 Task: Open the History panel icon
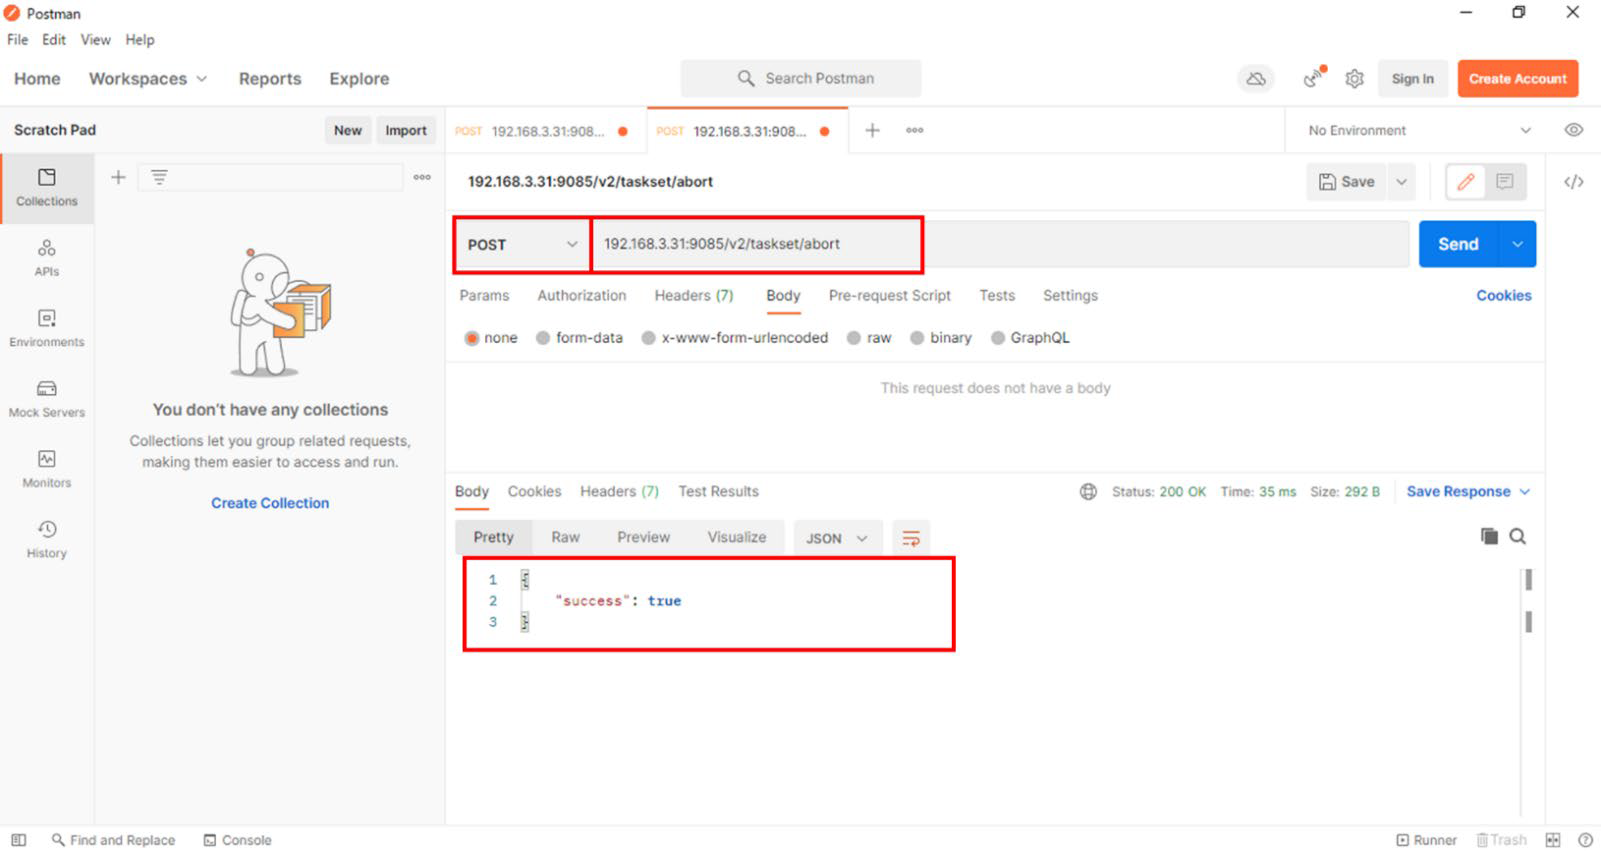pyautogui.click(x=46, y=538)
